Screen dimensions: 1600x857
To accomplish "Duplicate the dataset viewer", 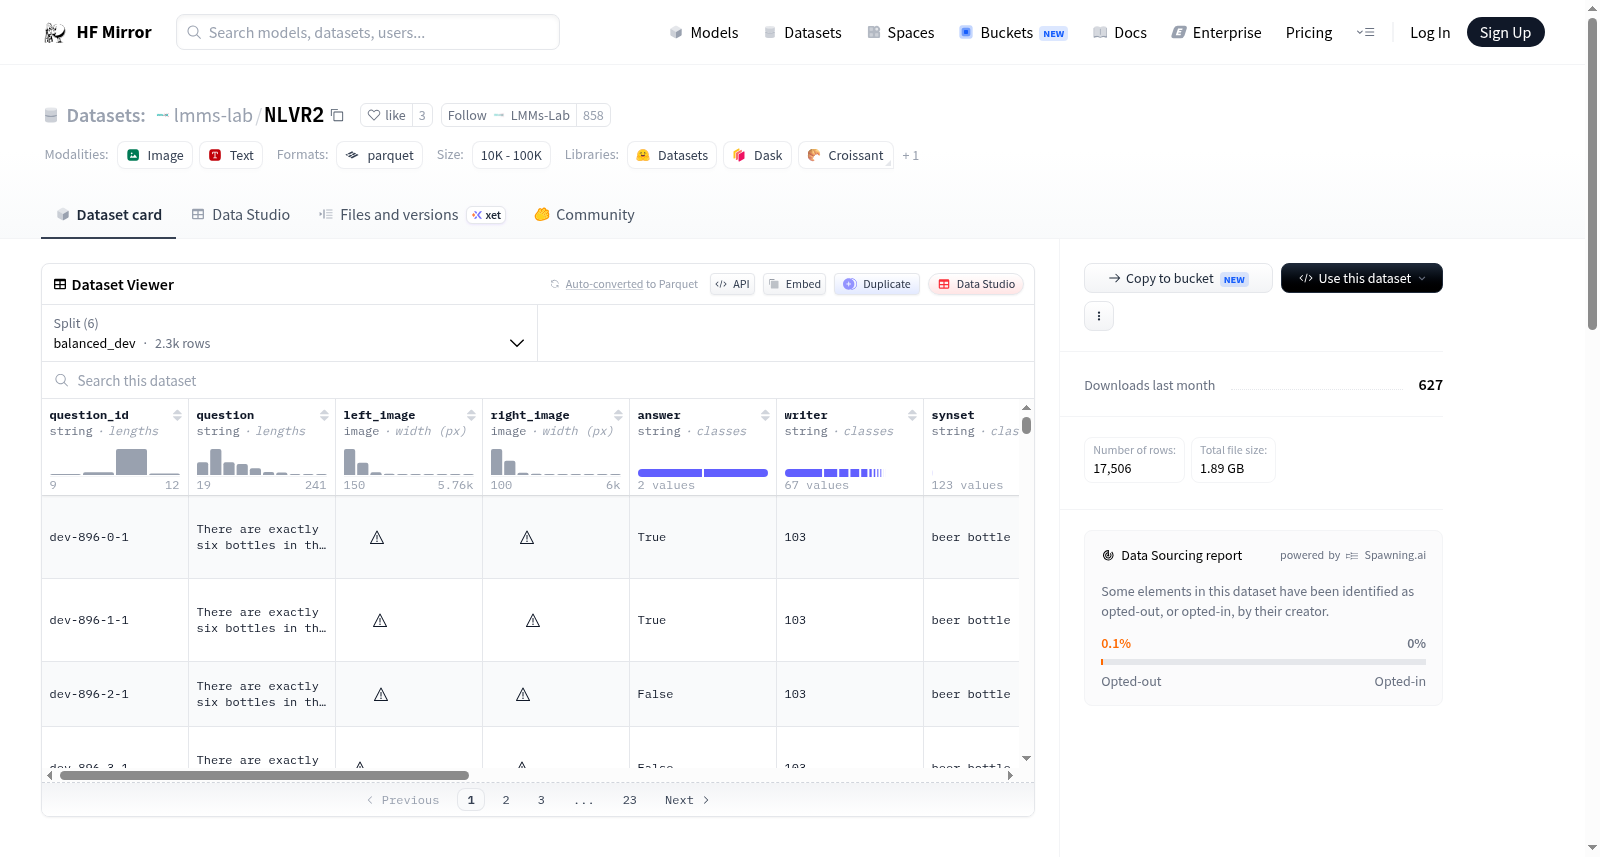I will pos(877,284).
